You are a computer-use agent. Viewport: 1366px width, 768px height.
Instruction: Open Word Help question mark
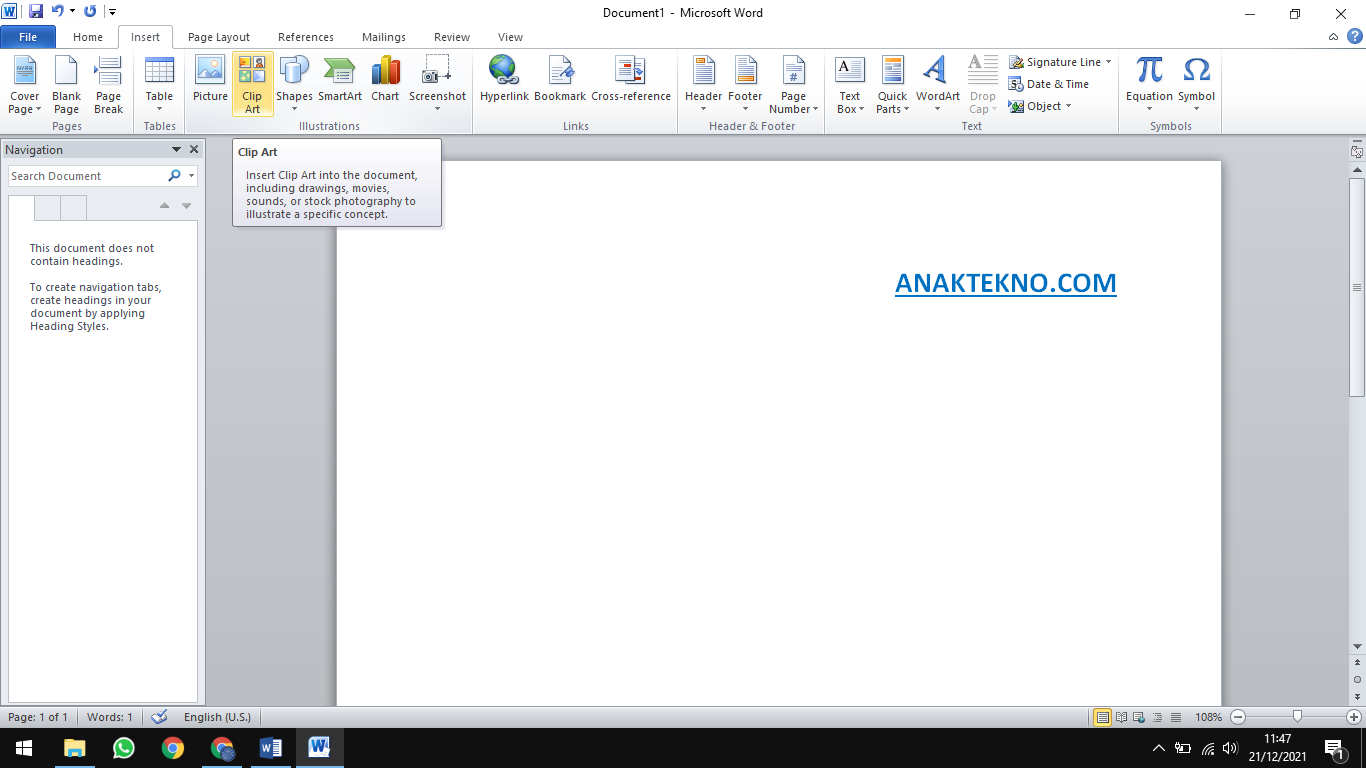click(x=1354, y=37)
